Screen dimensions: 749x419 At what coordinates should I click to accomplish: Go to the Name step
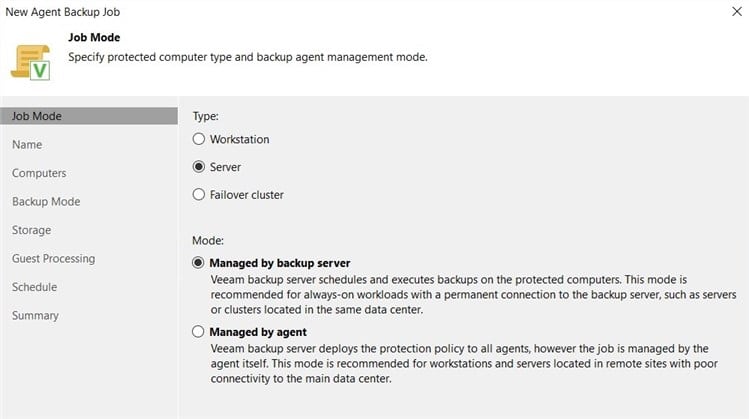[x=27, y=145]
